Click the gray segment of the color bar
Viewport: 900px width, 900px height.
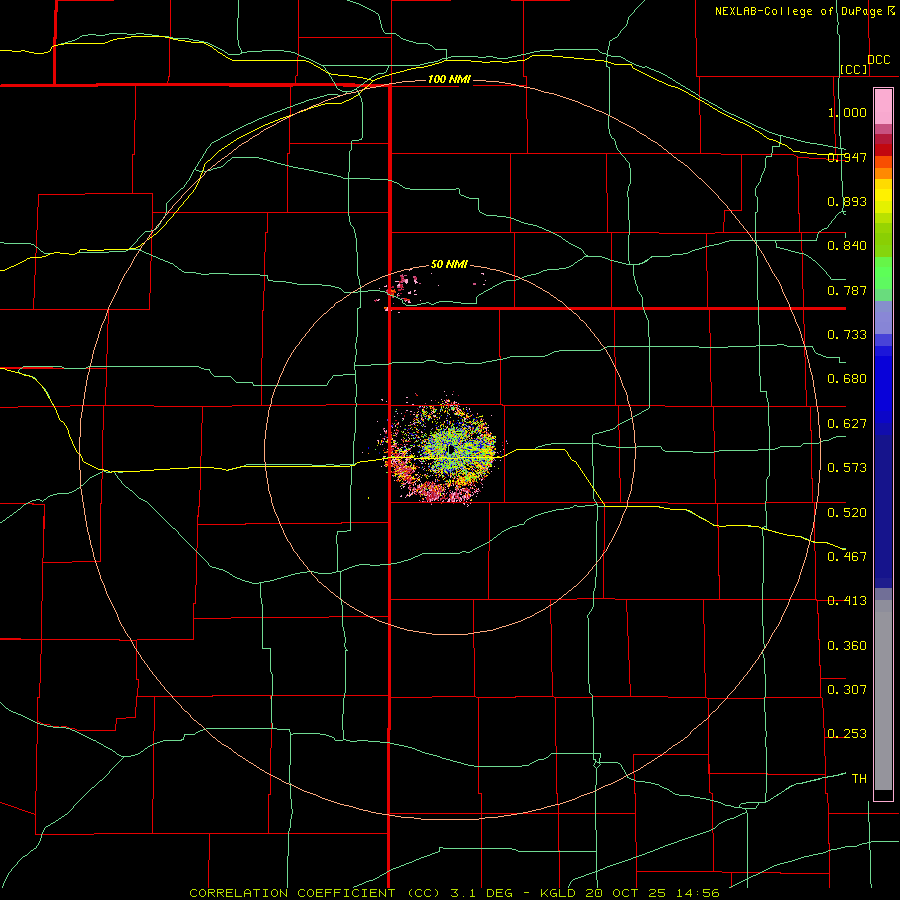pyautogui.click(x=883, y=695)
